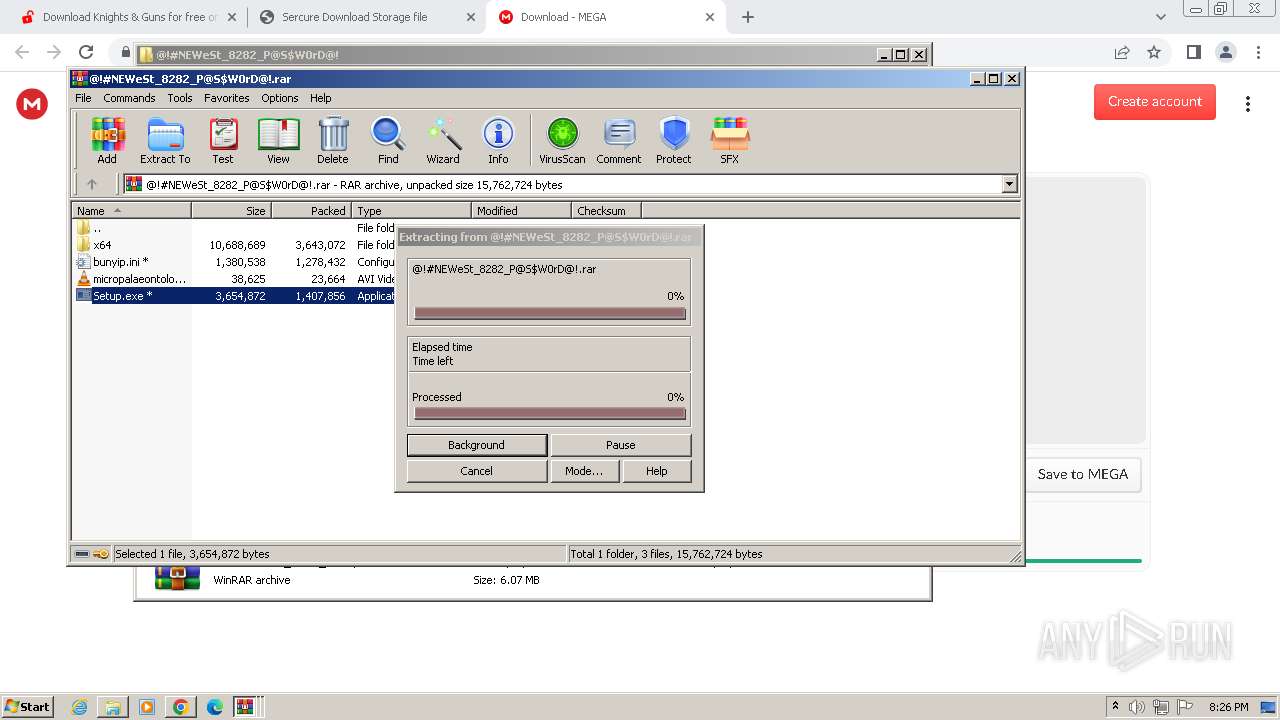This screenshot has height=720, width=1280.
Task: Pause the extraction
Action: (x=621, y=445)
